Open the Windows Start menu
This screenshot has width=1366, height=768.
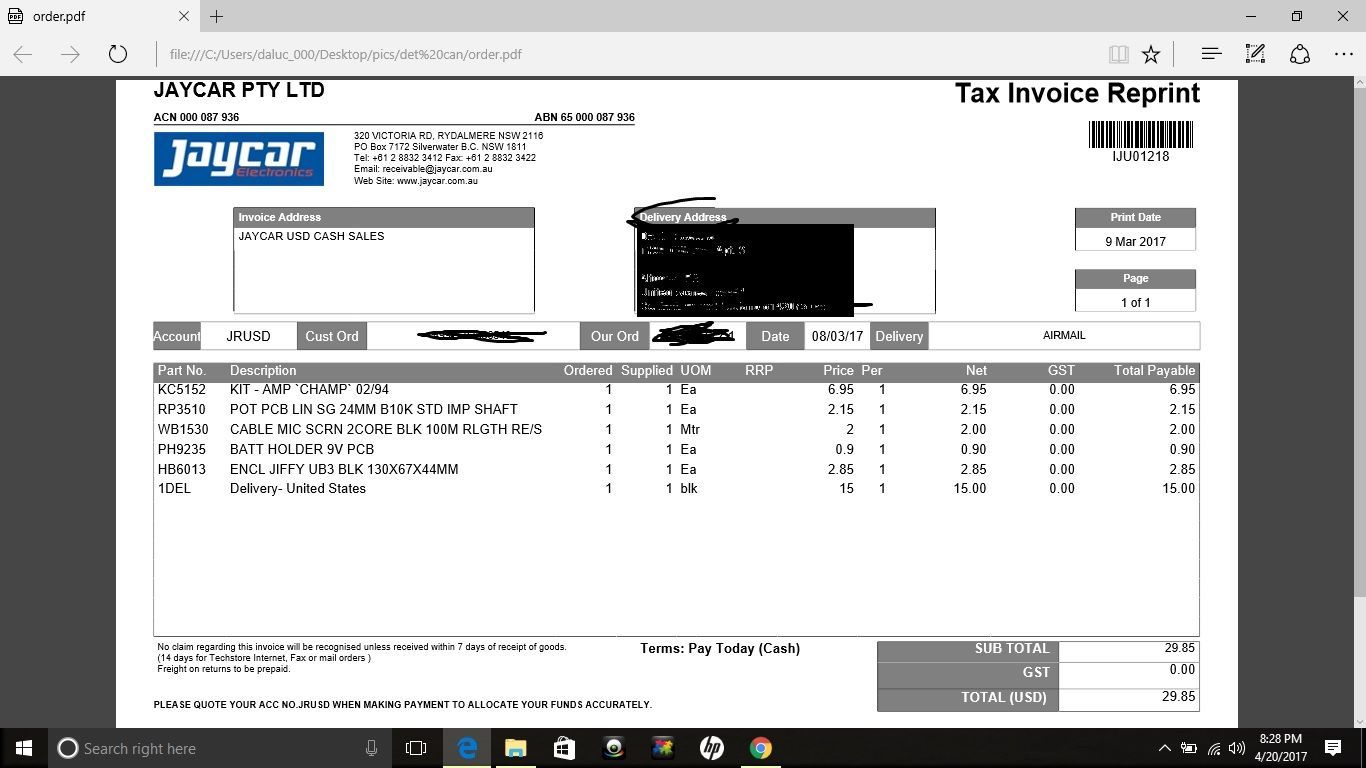(24, 748)
